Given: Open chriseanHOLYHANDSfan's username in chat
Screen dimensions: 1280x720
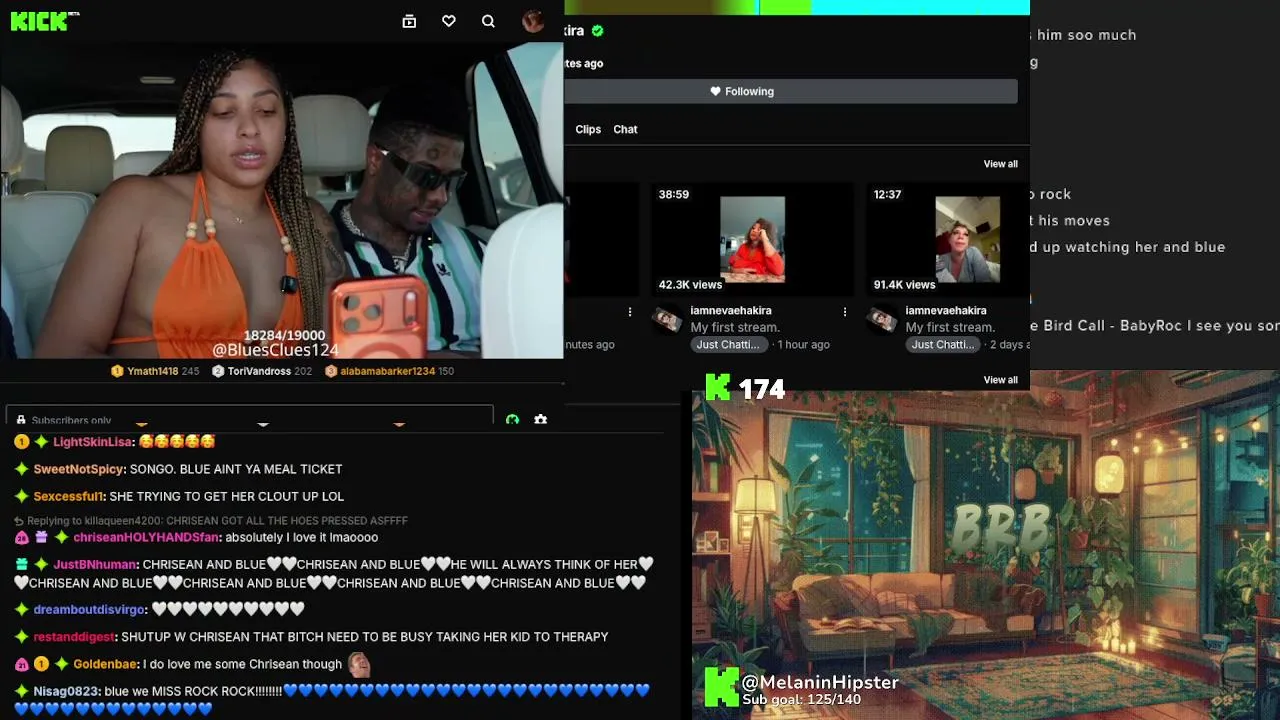Looking at the screenshot, I should tap(147, 537).
